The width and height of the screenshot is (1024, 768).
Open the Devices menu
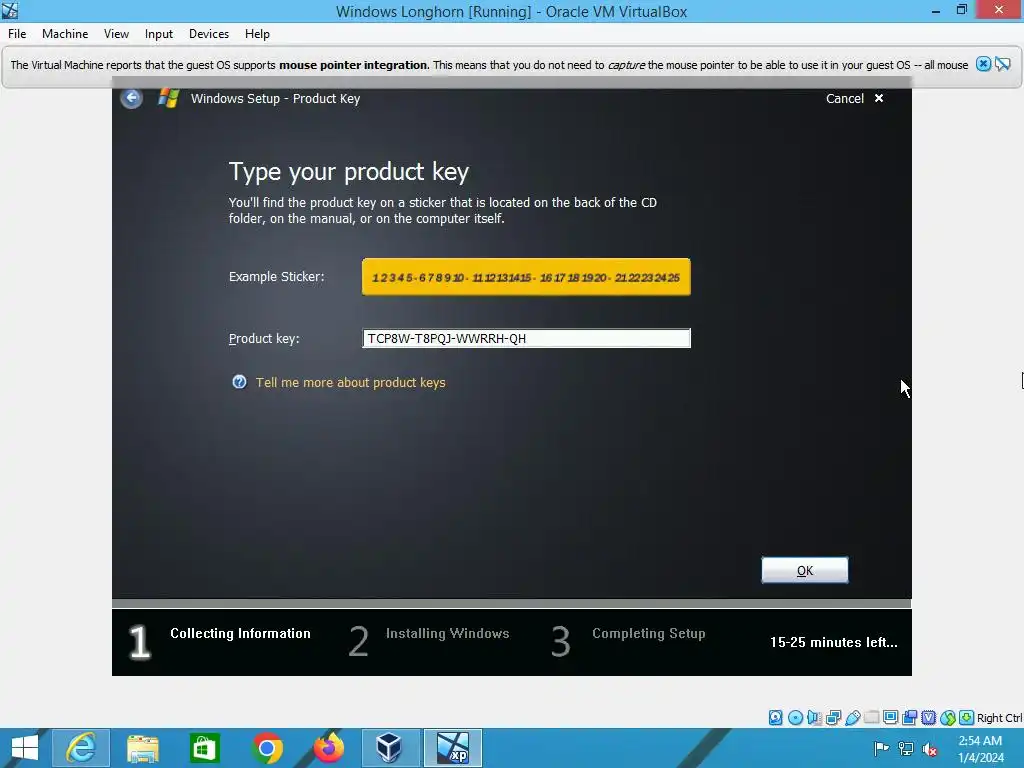coord(209,34)
